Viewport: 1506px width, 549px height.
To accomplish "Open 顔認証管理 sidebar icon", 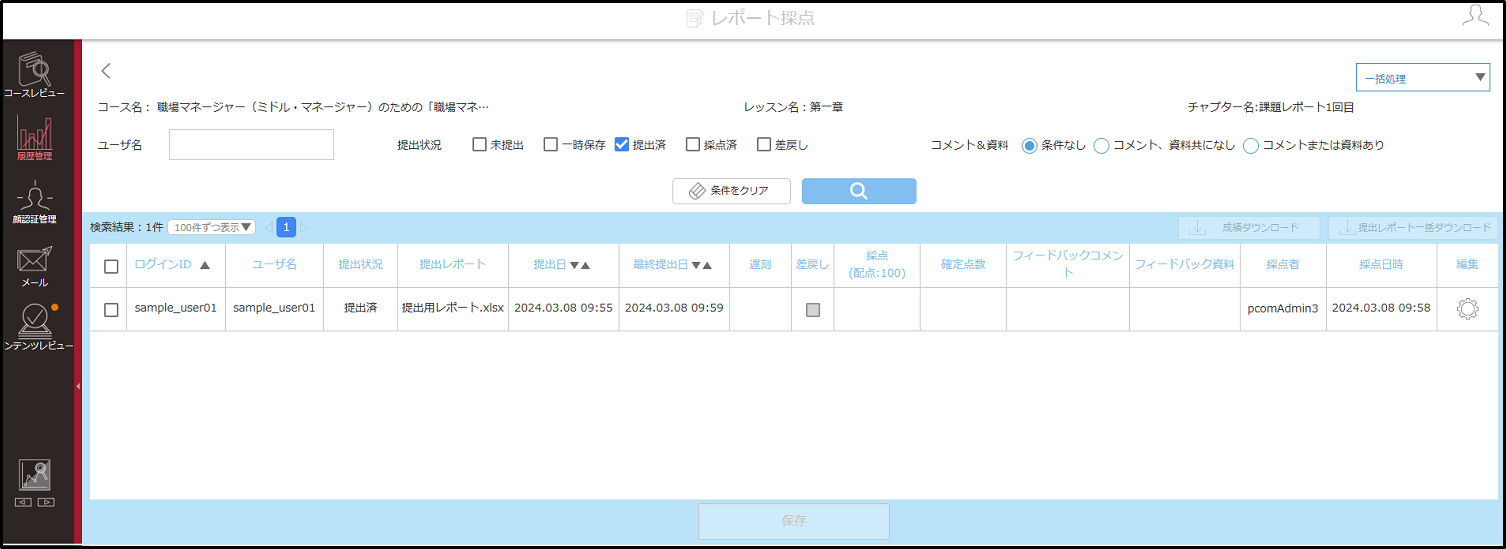I will tap(34, 203).
